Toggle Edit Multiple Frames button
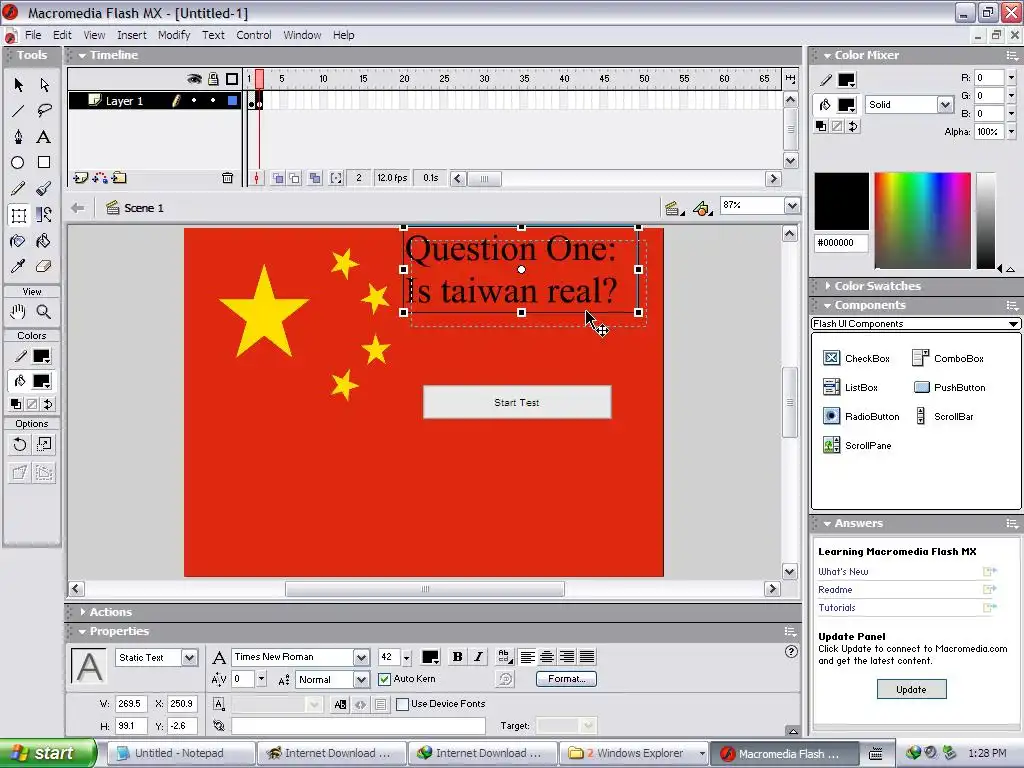The width and height of the screenshot is (1024, 768). point(315,178)
